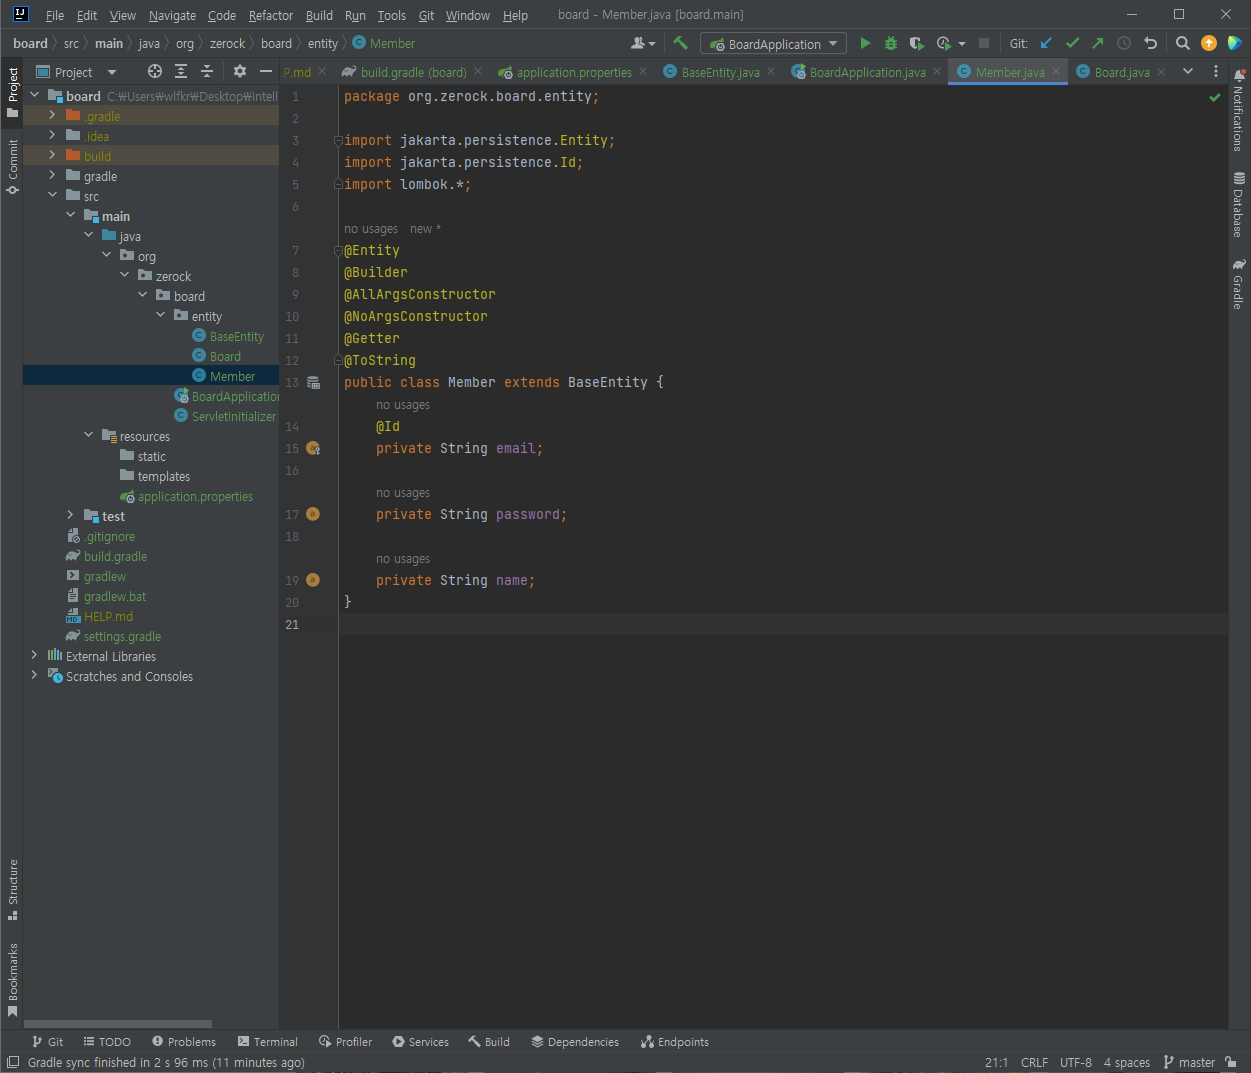
Task: Toggle read-only lock icon in status bar
Action: 1231,1062
